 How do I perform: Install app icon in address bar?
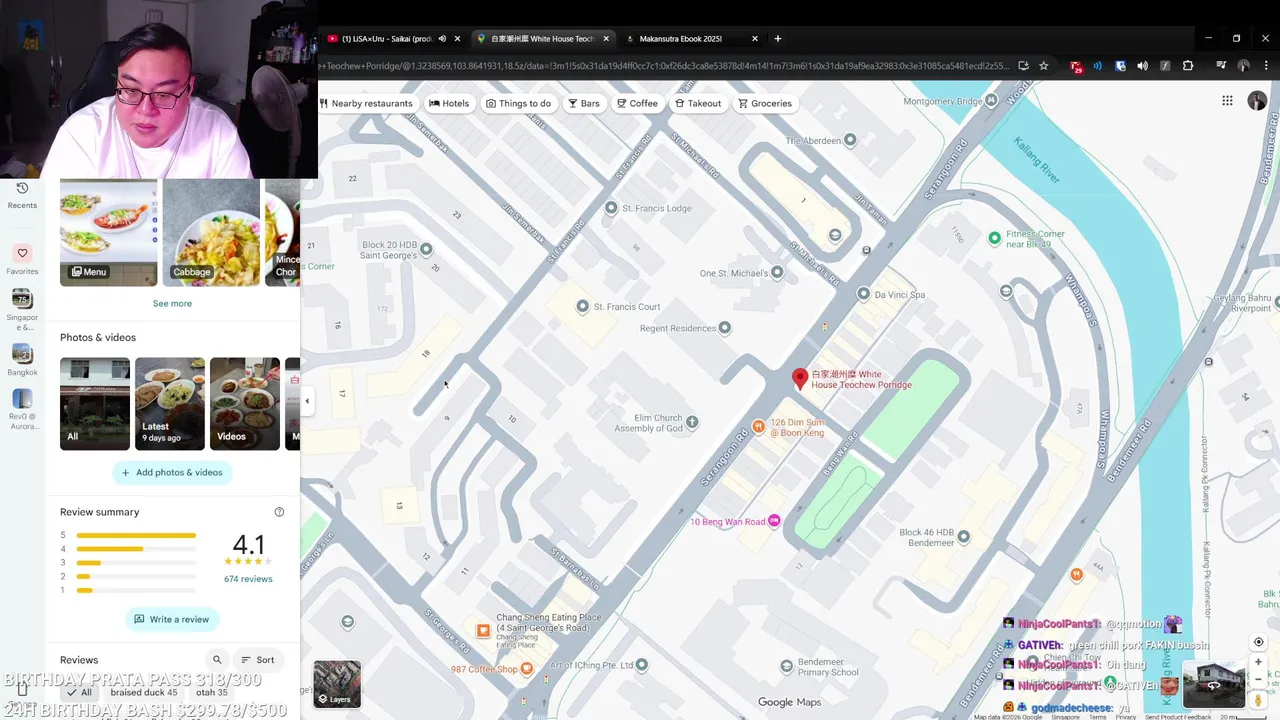coord(1023,66)
